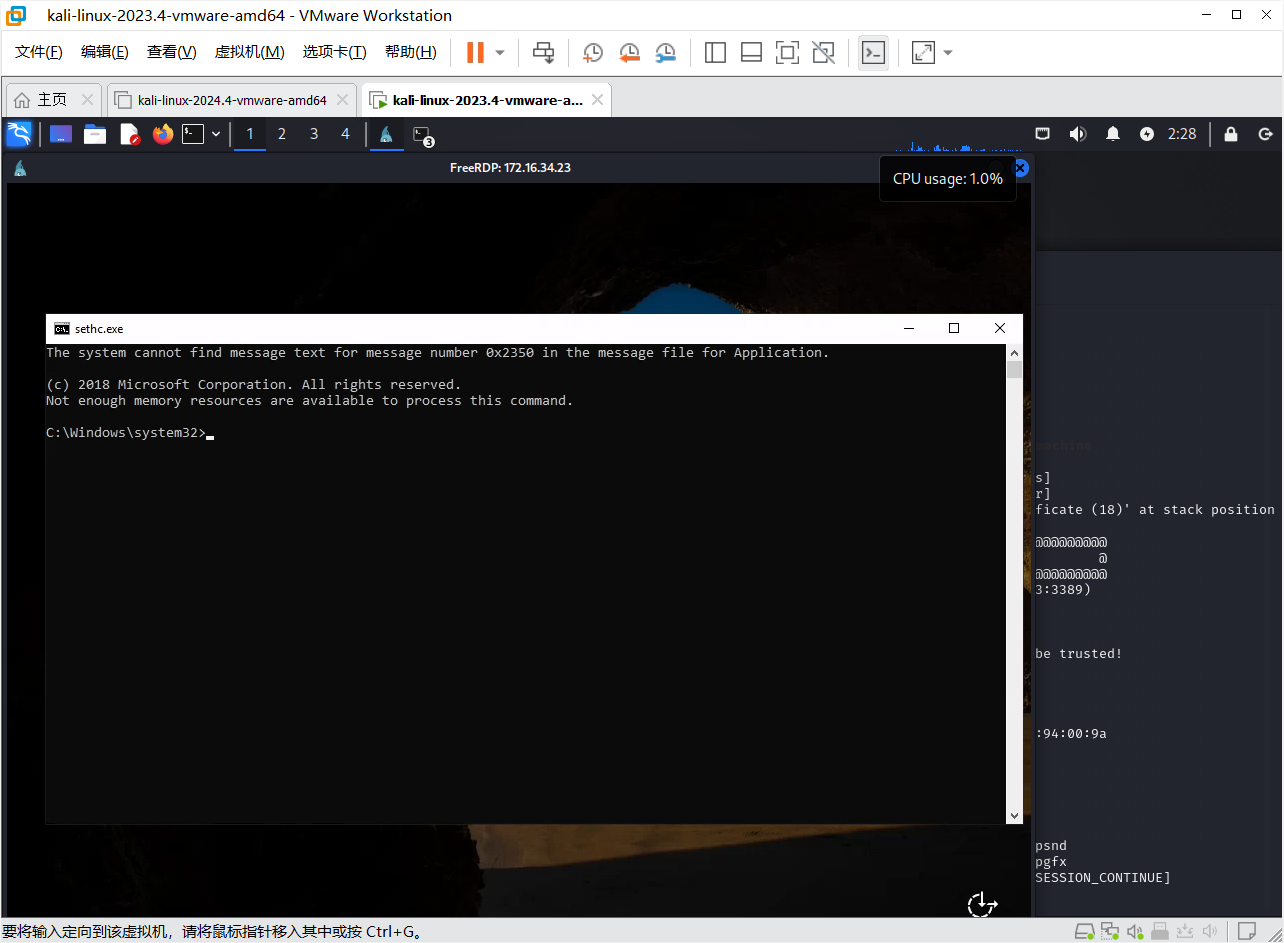The width and height of the screenshot is (1284, 943).
Task: Send Ctrl+Alt+Del to the virtual machine
Action: point(543,53)
